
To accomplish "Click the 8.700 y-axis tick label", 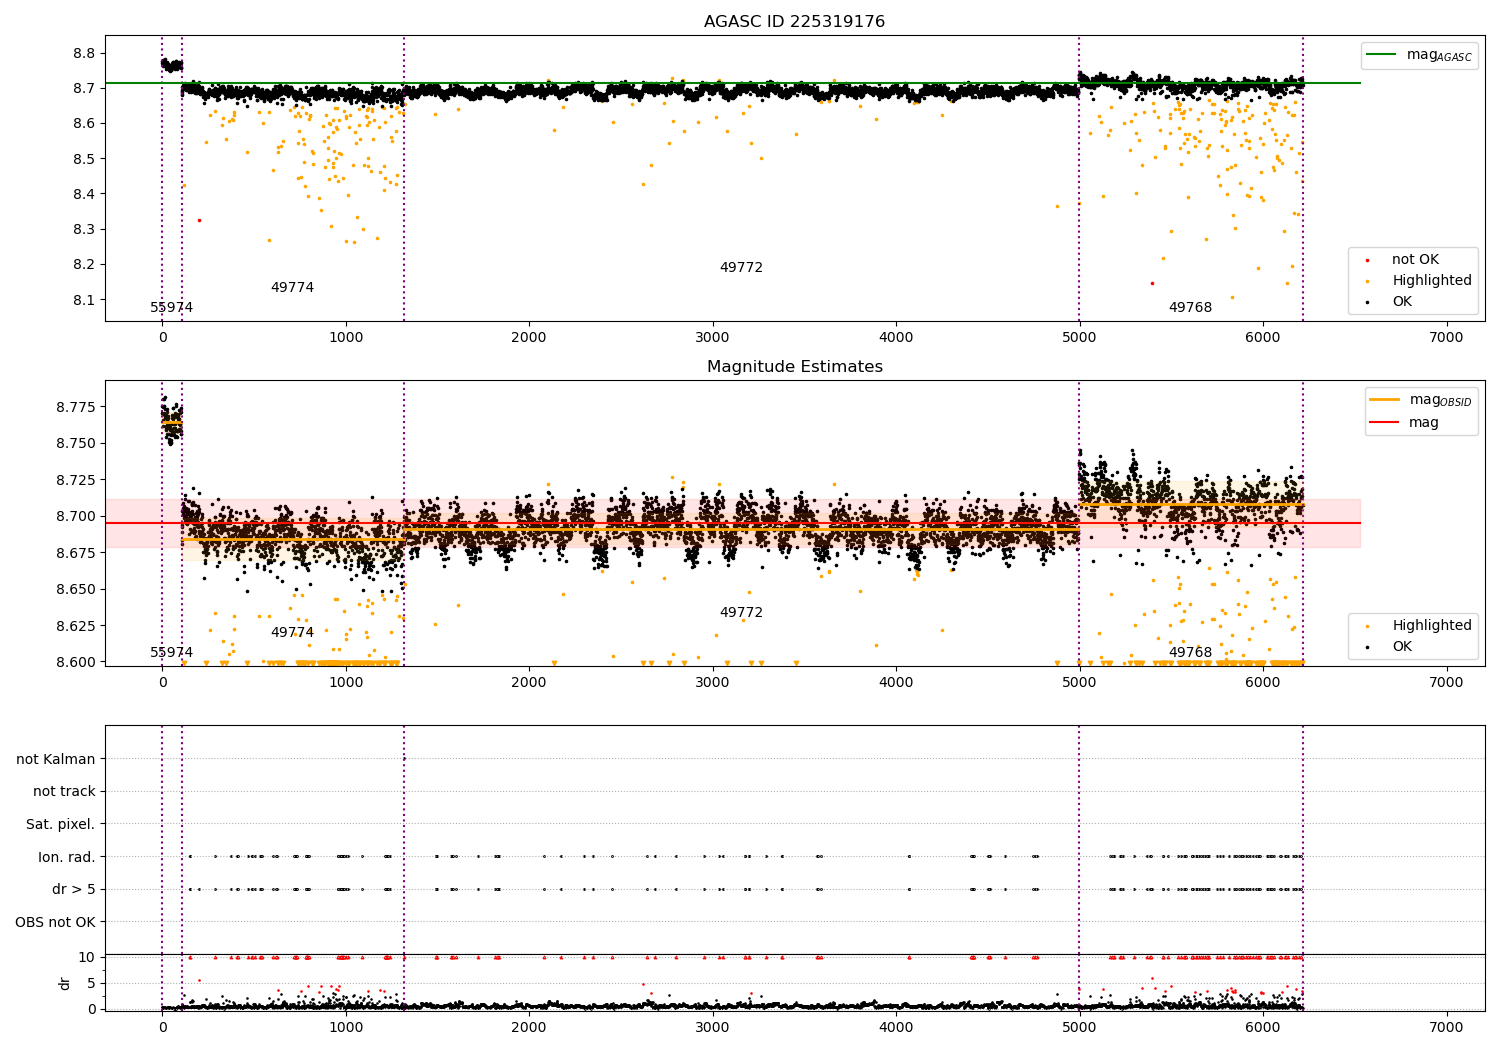I will pos(76,517).
